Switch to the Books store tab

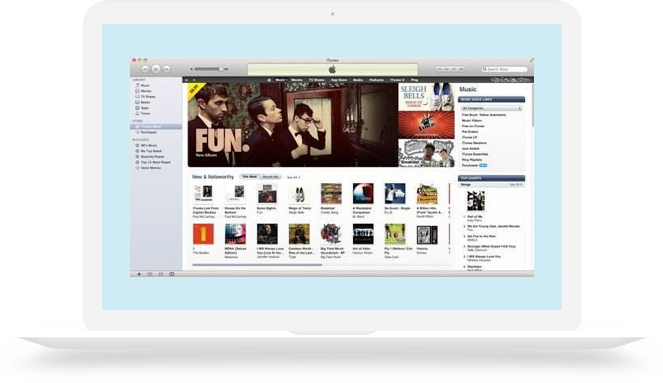[358, 80]
